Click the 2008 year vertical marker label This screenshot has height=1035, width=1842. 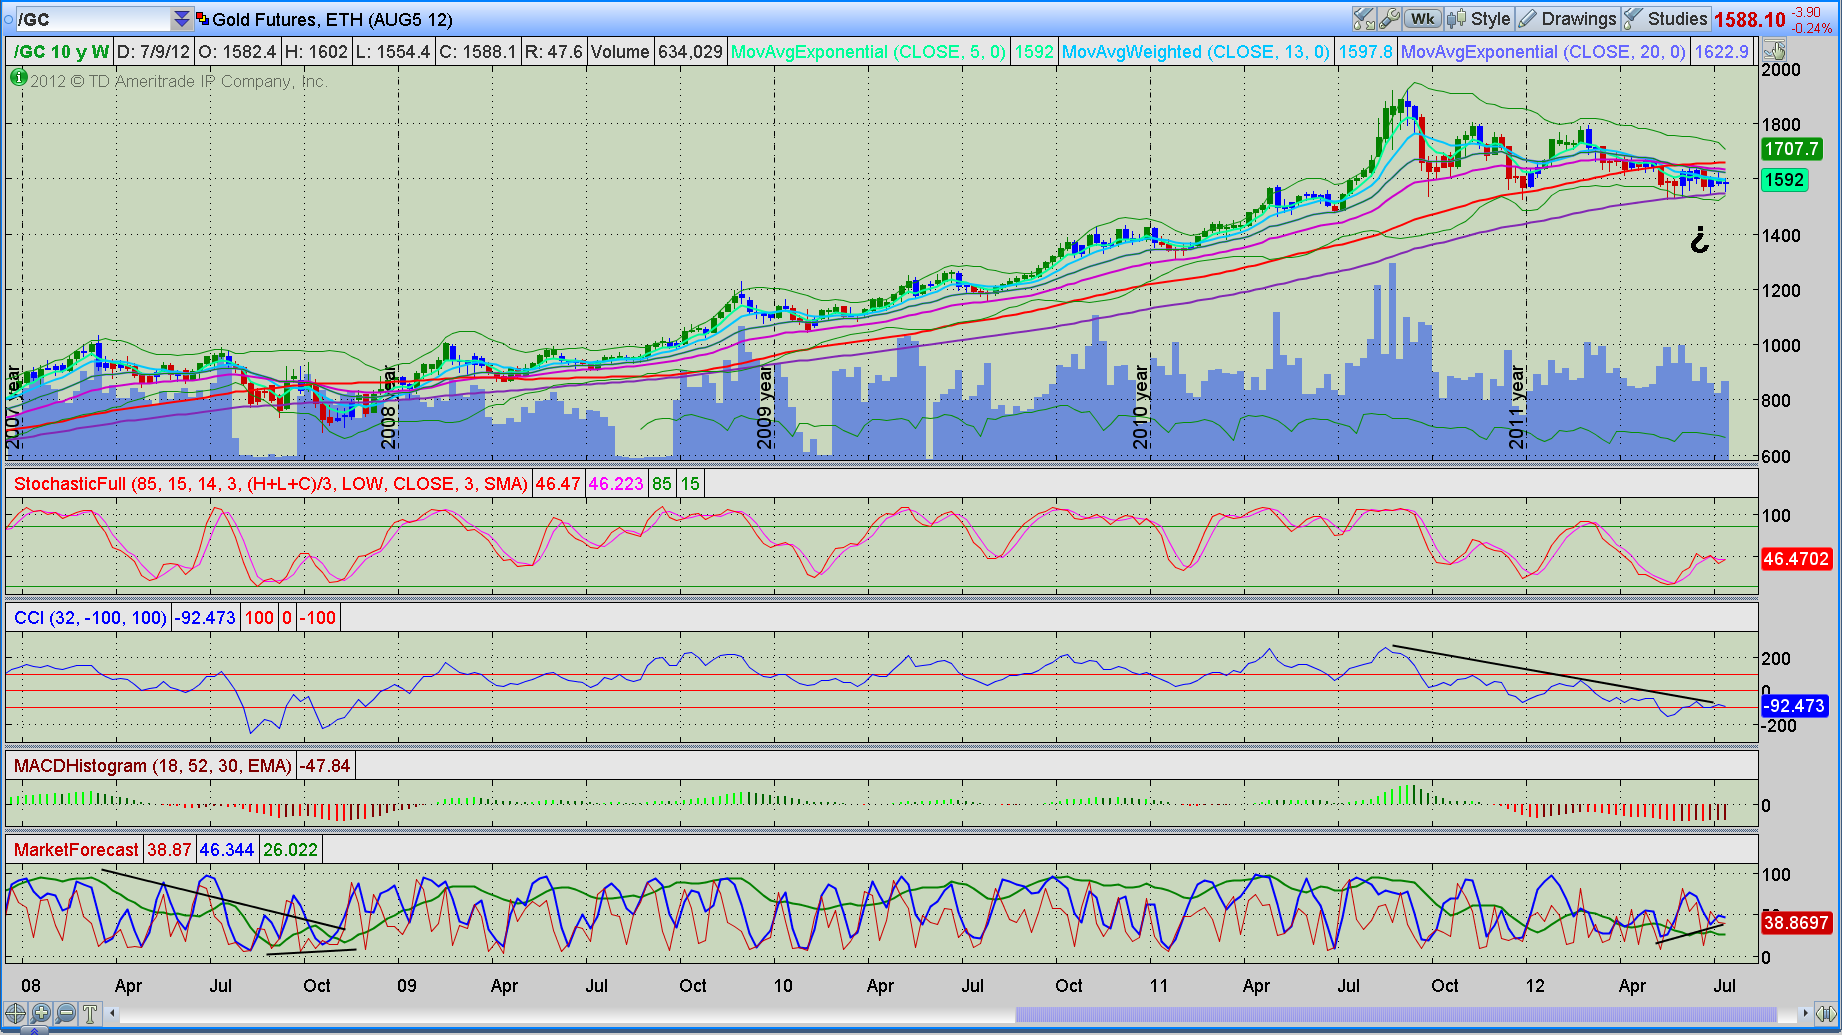(x=389, y=406)
